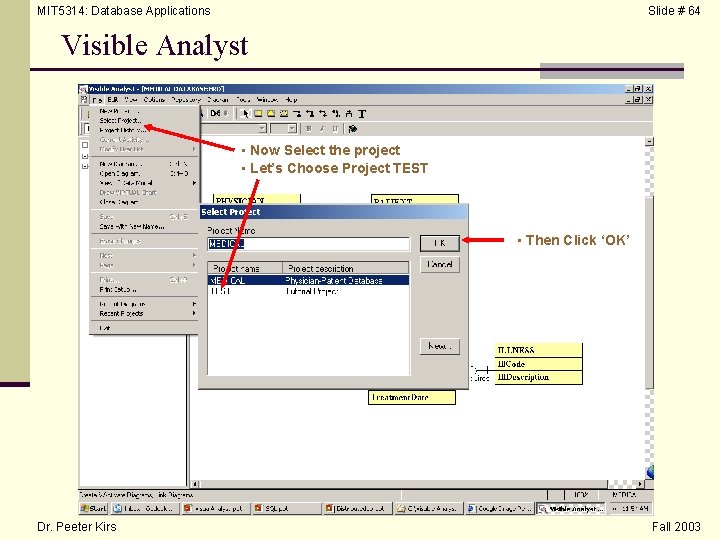The width and height of the screenshot is (720, 540).
Task: Open the Help menu
Action: pyautogui.click(x=291, y=100)
